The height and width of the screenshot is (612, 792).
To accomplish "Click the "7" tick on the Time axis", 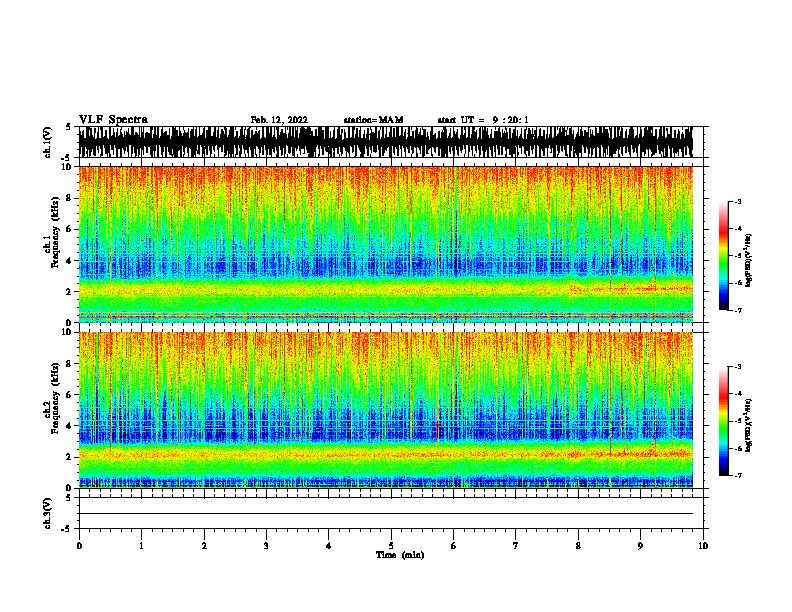I will click(516, 546).
